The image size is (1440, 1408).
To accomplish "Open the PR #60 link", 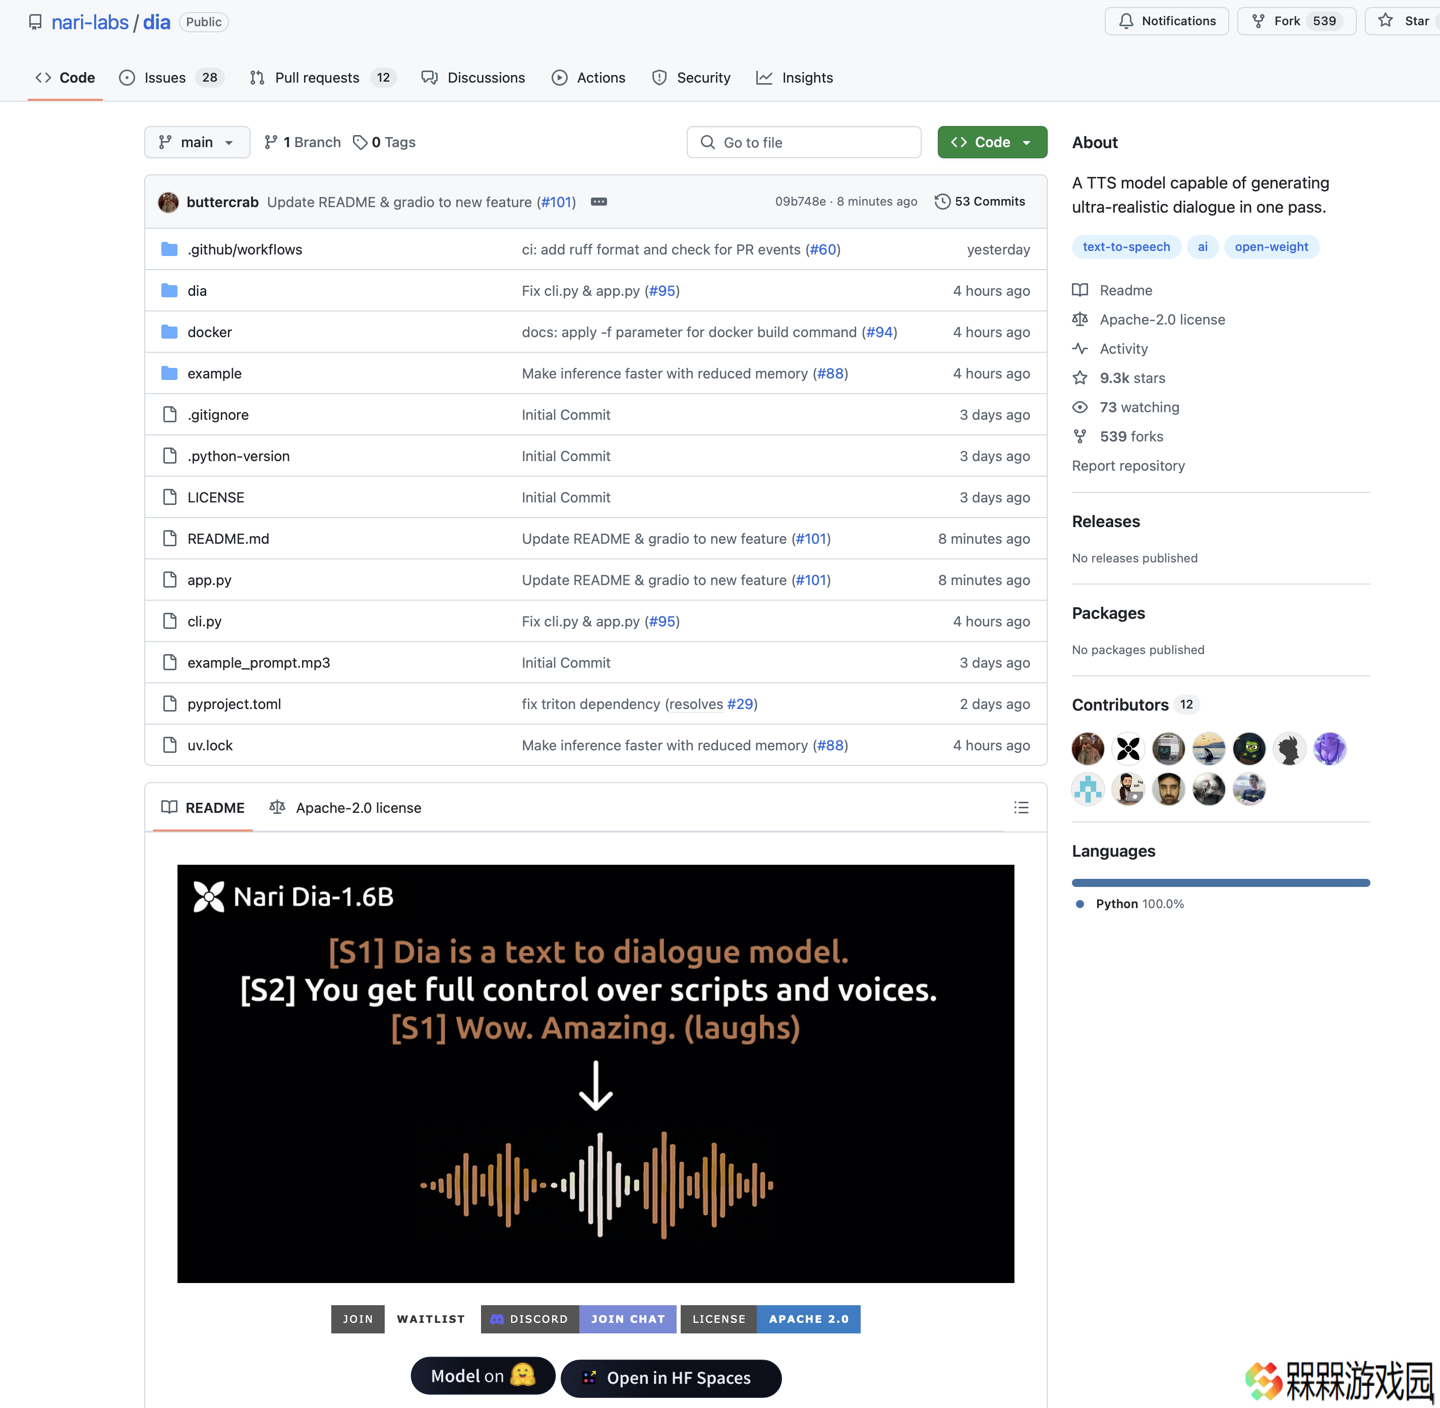I will [823, 249].
